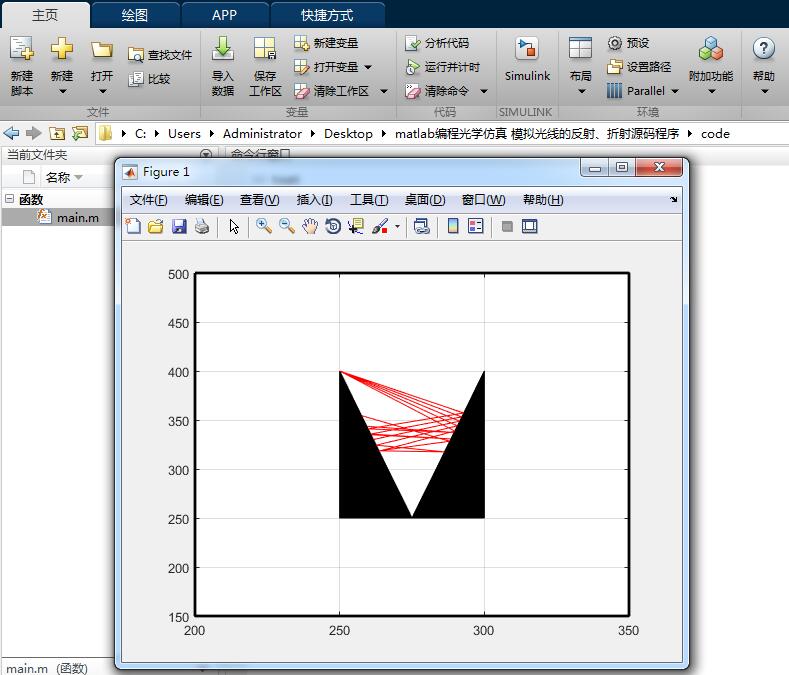Open the brush color dropdown arrow in the Figure 1 toolbar
The width and height of the screenshot is (789, 675).
(x=398, y=227)
